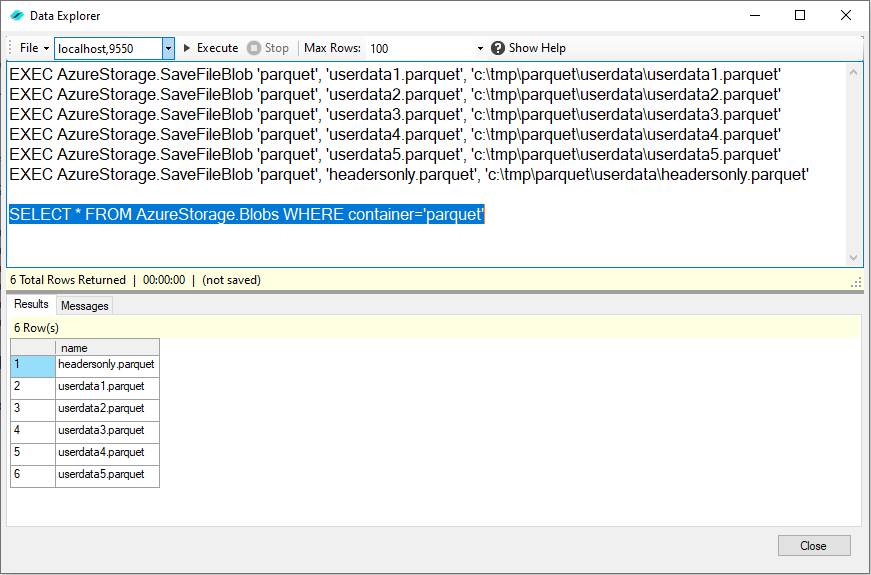Click the Show Help label

click(x=537, y=48)
